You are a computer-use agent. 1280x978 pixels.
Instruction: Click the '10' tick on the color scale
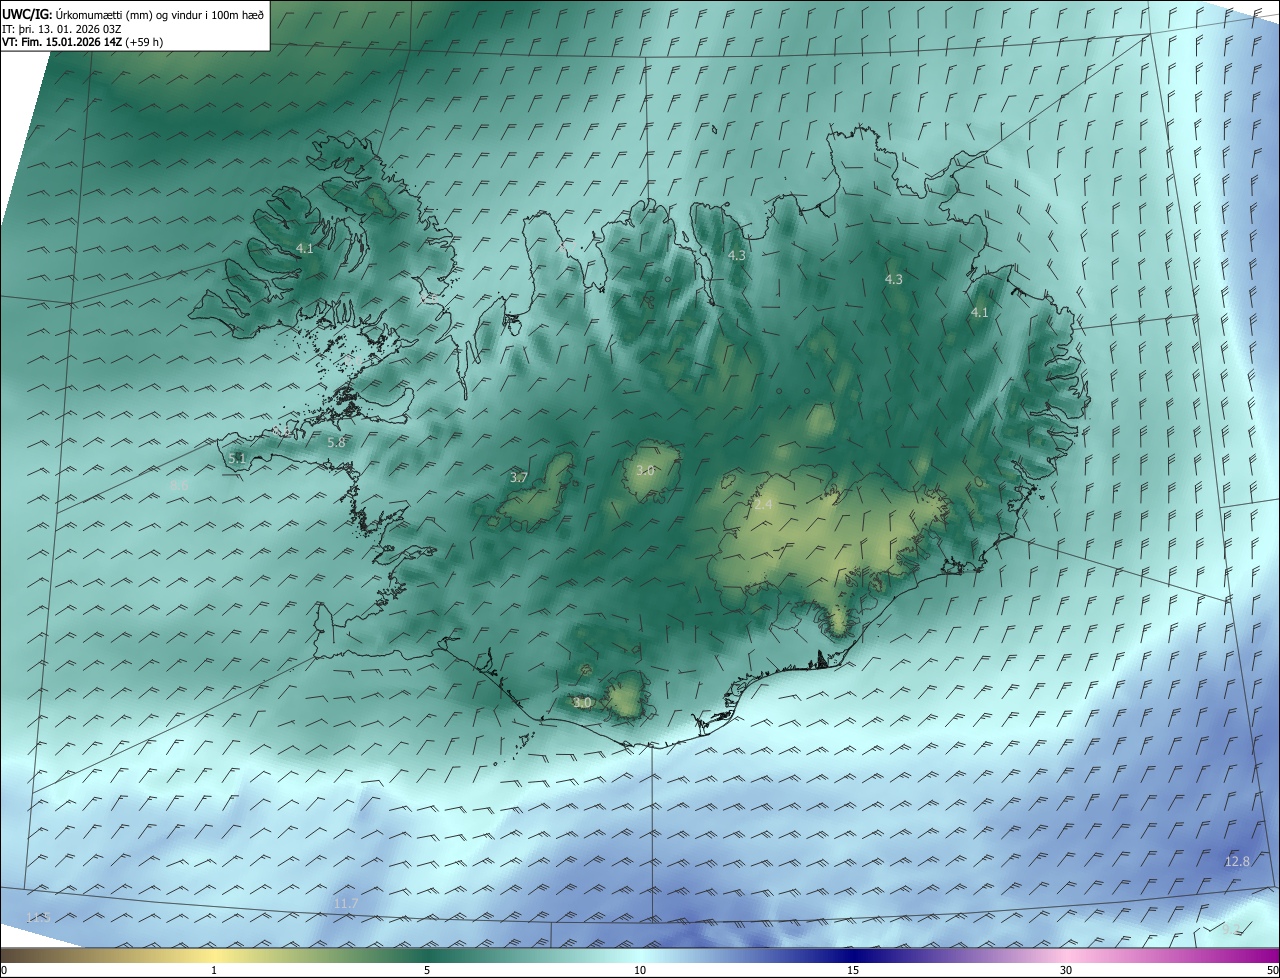pos(640,971)
